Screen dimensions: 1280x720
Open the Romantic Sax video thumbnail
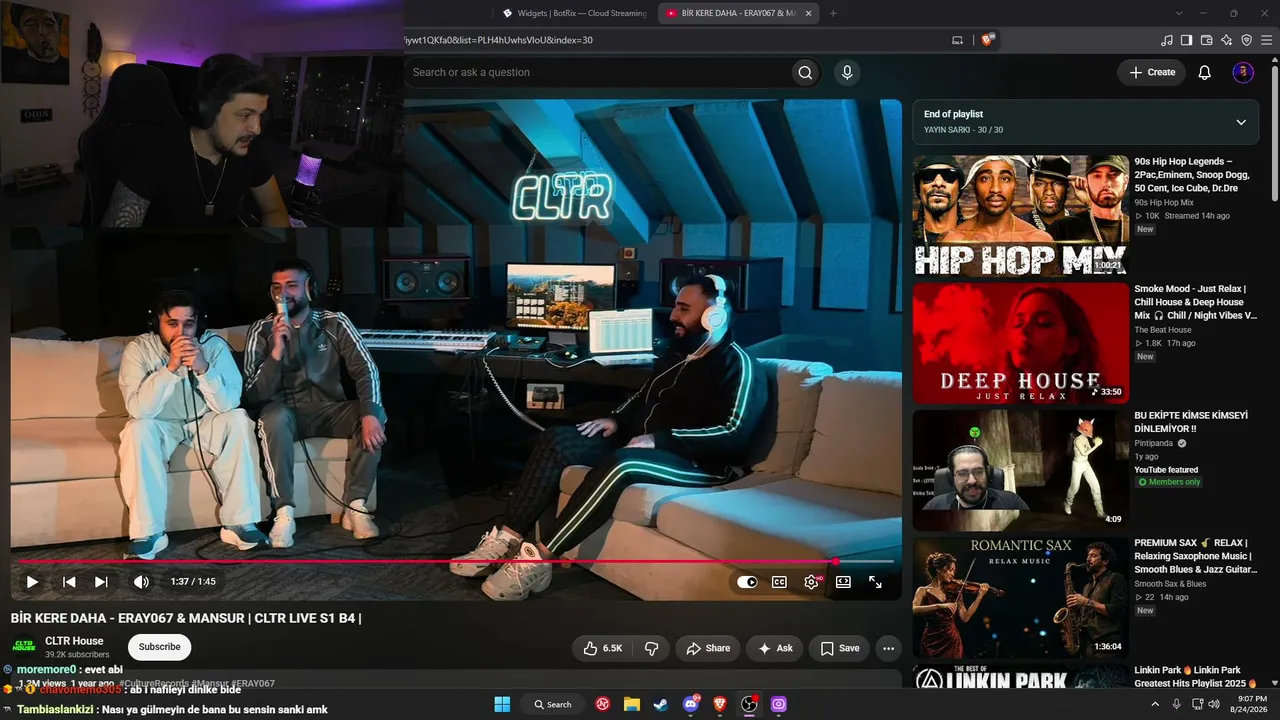pos(1020,598)
